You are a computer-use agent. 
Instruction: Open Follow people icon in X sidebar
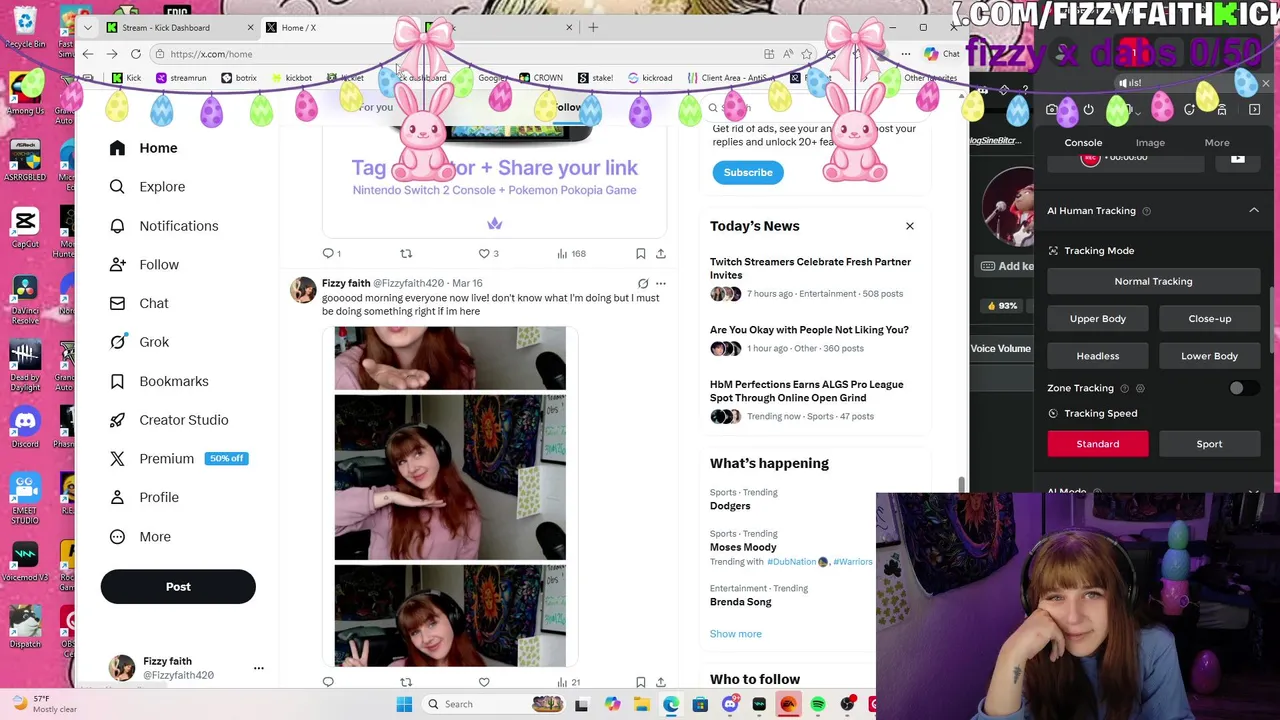[117, 265]
